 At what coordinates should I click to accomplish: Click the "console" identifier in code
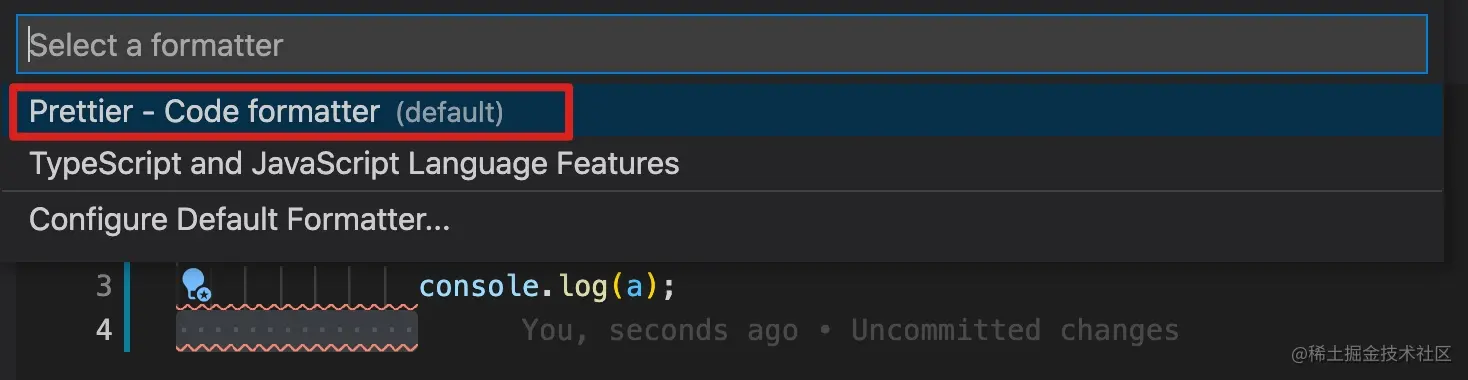479,287
